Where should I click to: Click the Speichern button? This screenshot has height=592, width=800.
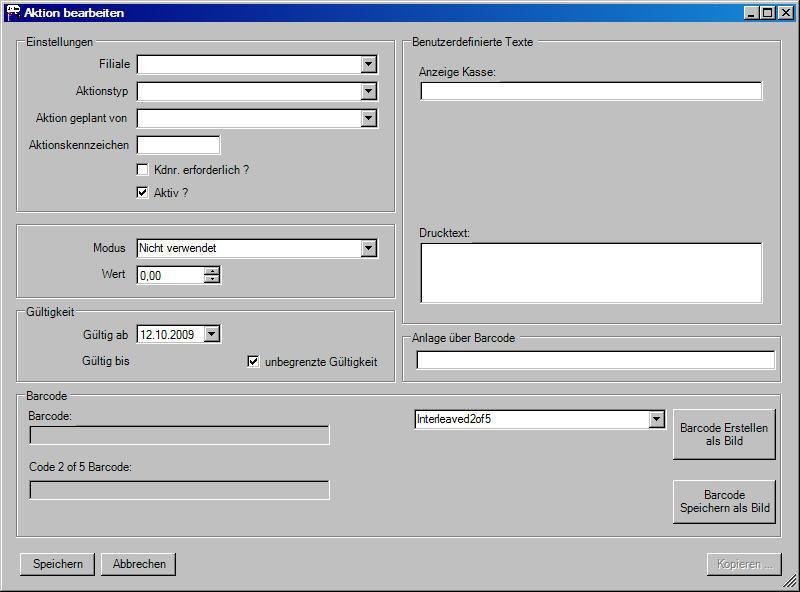coord(57,564)
